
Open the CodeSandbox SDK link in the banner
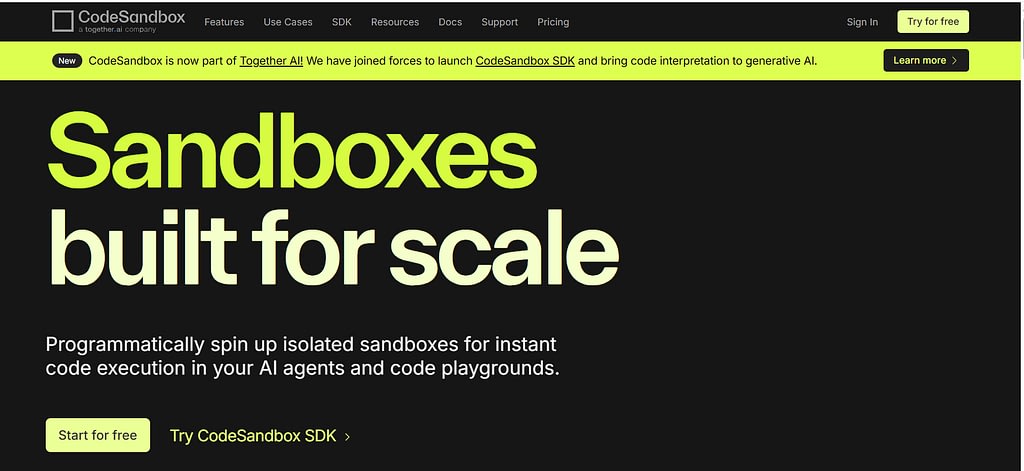pyautogui.click(x=524, y=61)
